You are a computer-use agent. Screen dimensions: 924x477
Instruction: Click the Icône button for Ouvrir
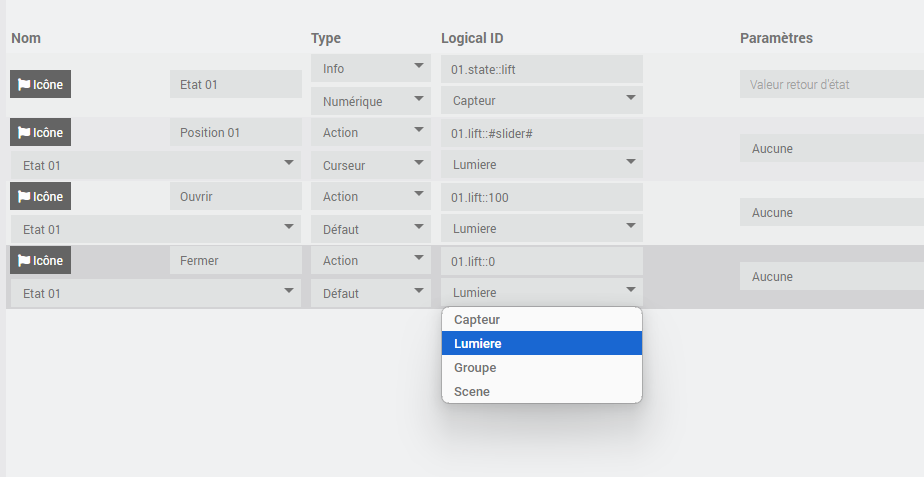click(41, 197)
